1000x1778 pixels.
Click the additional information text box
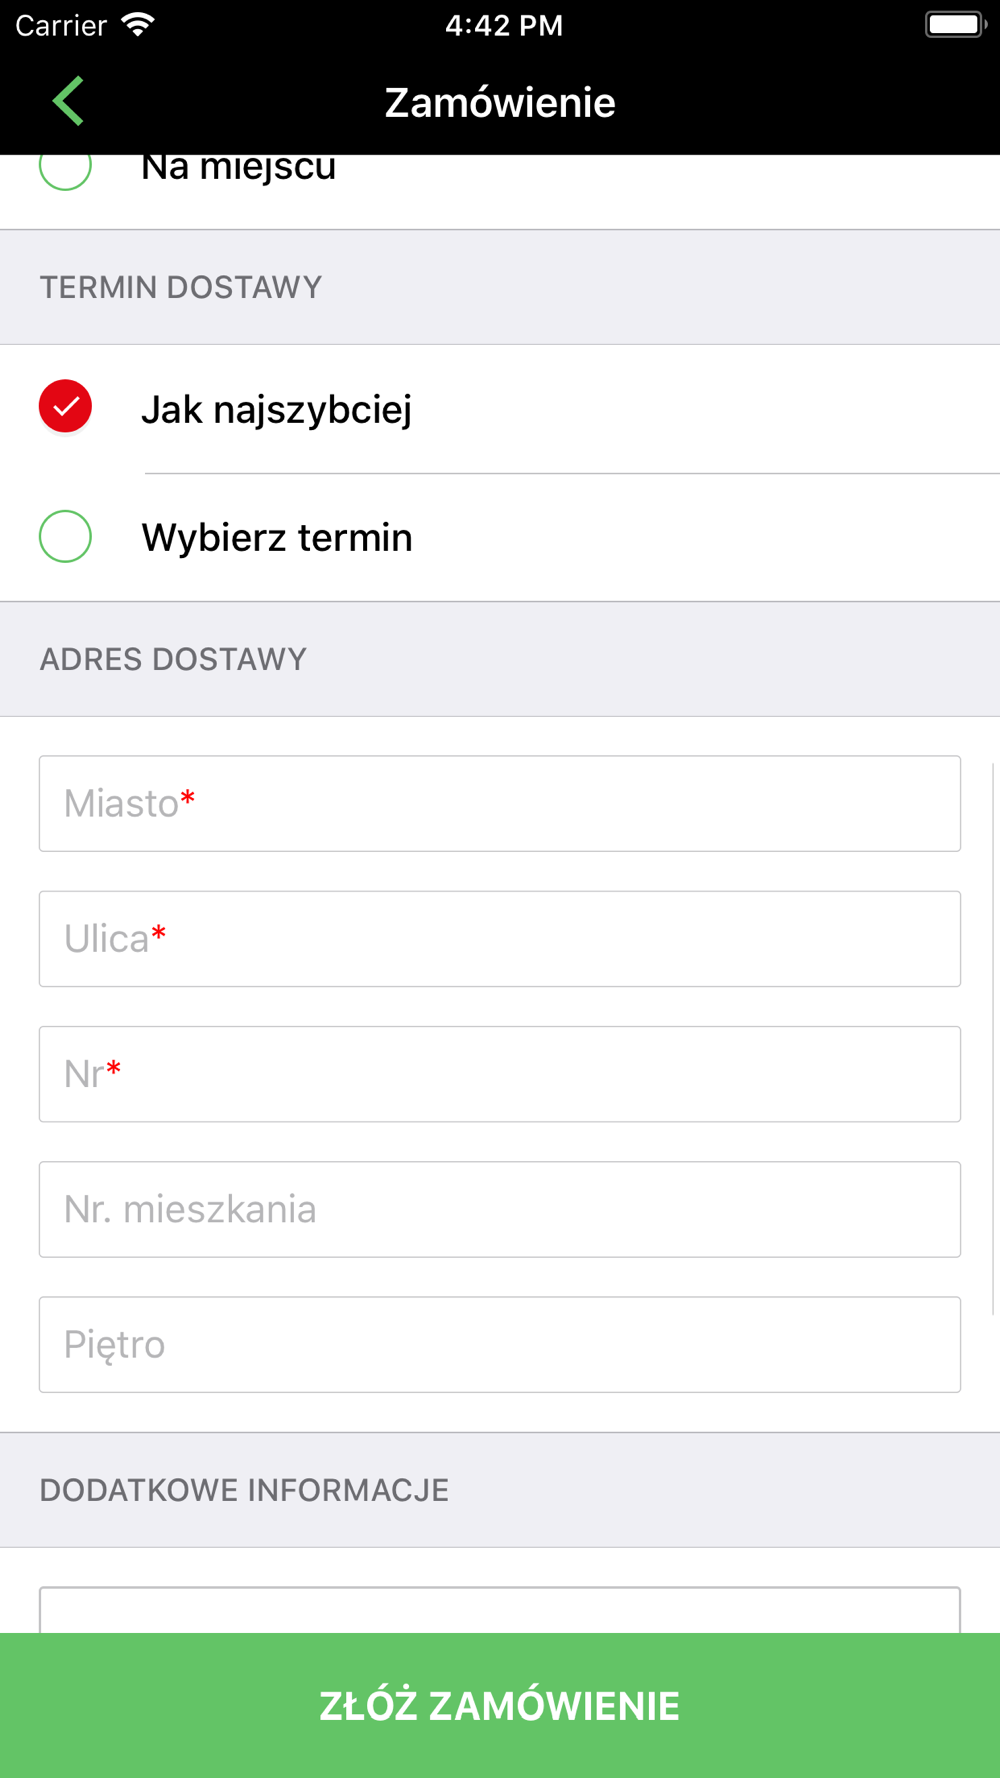[x=500, y=1610]
